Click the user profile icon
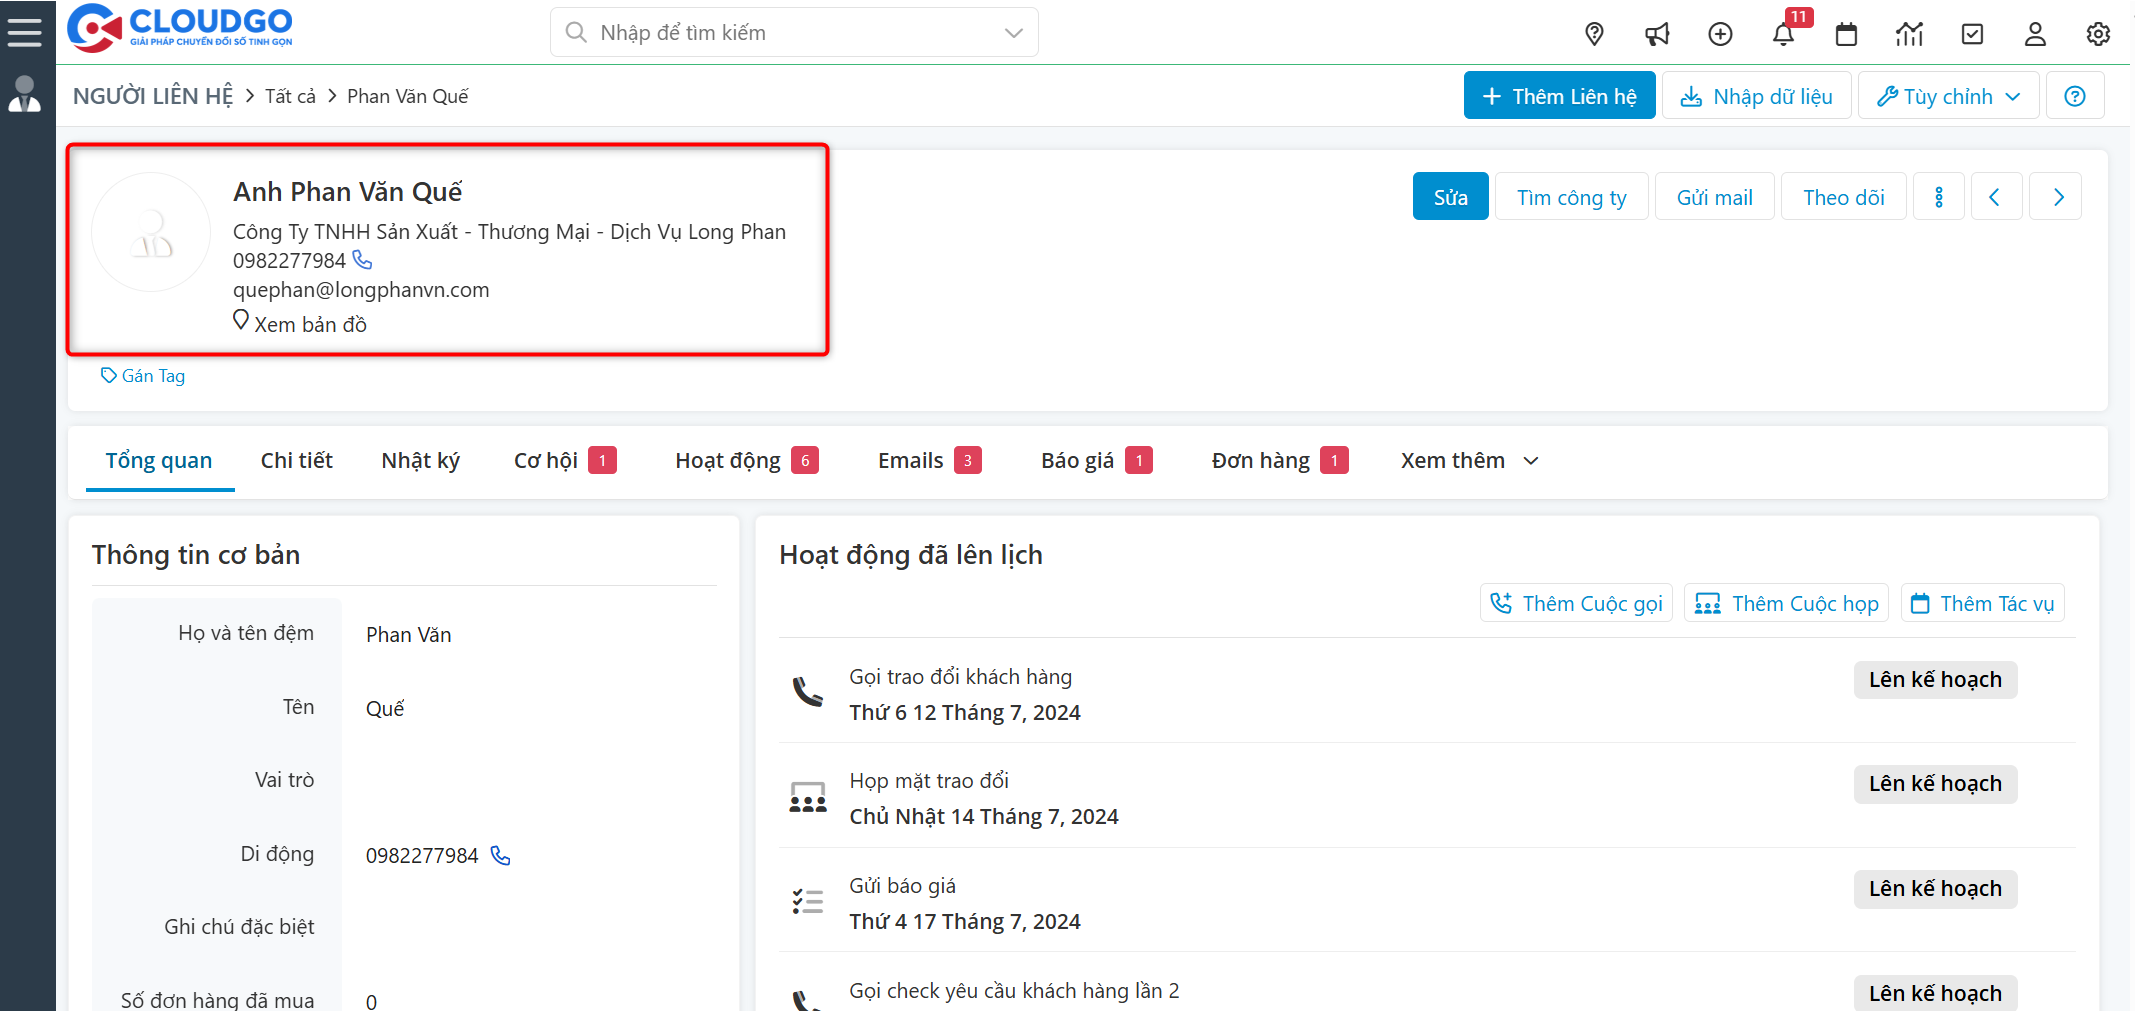This screenshot has width=2135, height=1011. [2035, 33]
